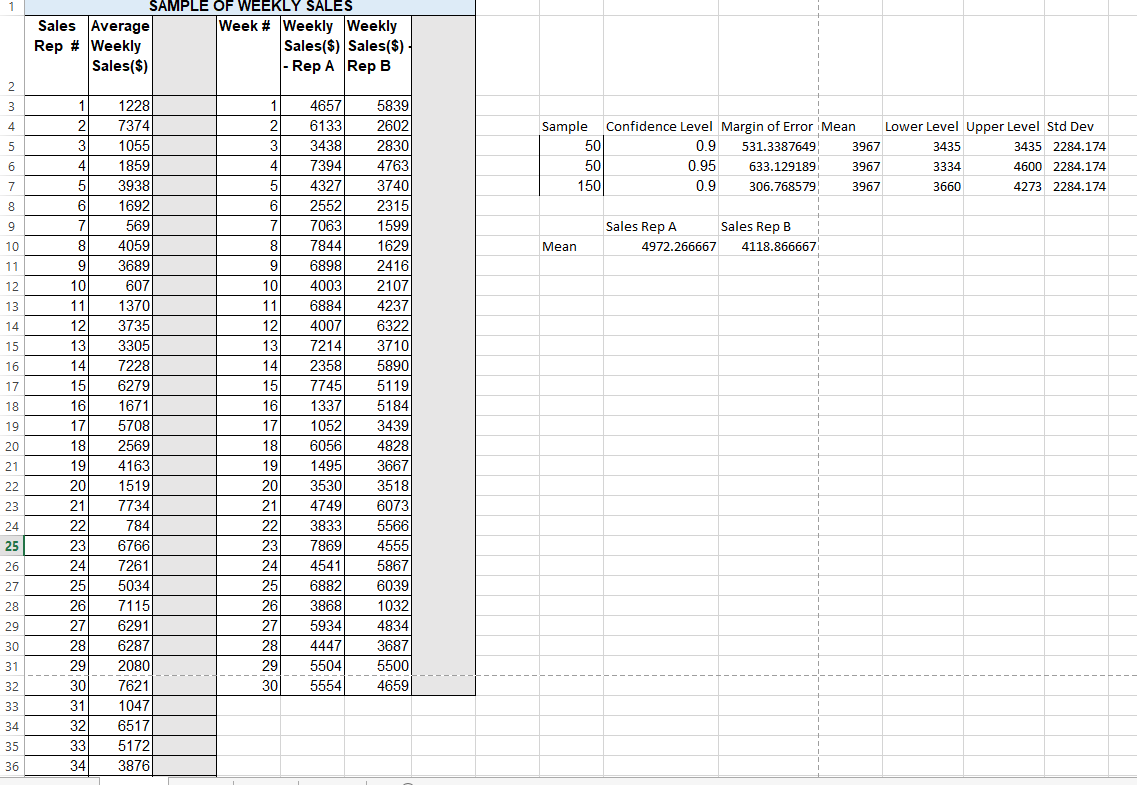Select Rep A weekly sales 4657
This screenshot has height=785, width=1137.
[313, 106]
